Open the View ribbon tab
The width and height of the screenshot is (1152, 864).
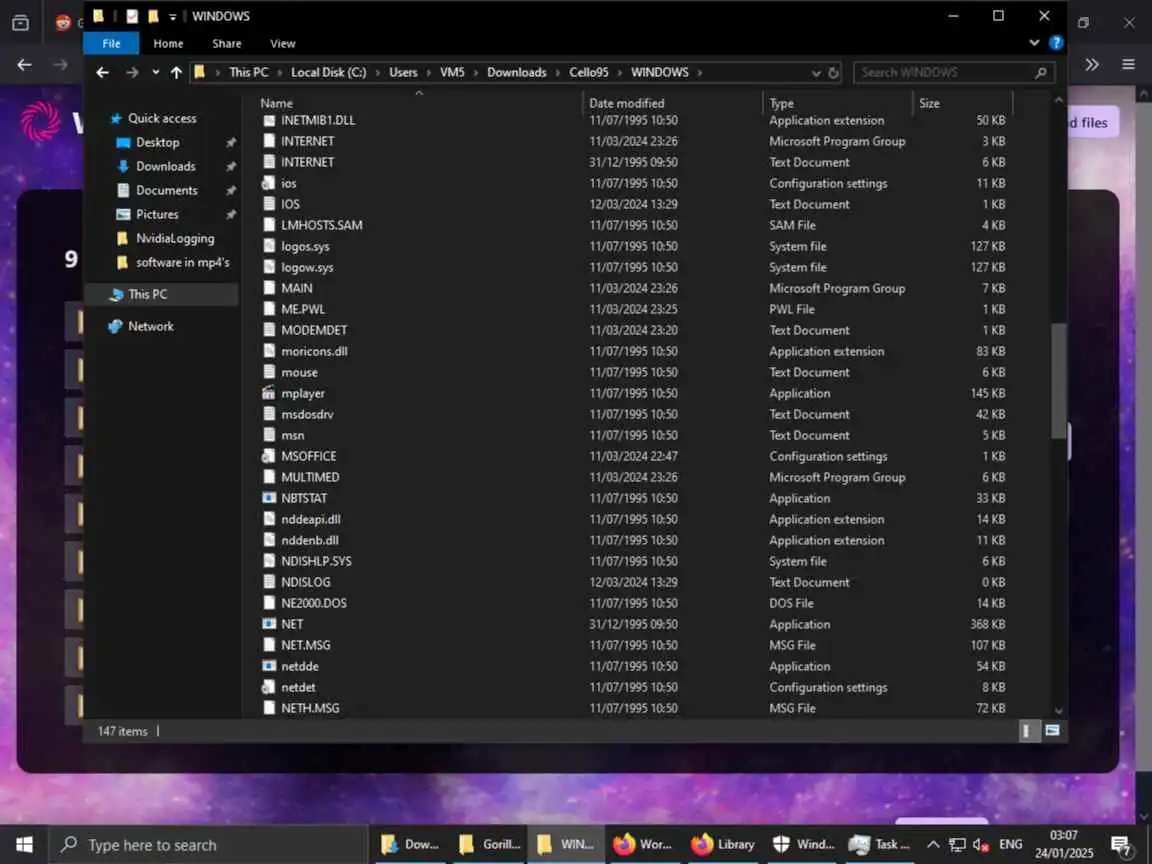tap(282, 43)
